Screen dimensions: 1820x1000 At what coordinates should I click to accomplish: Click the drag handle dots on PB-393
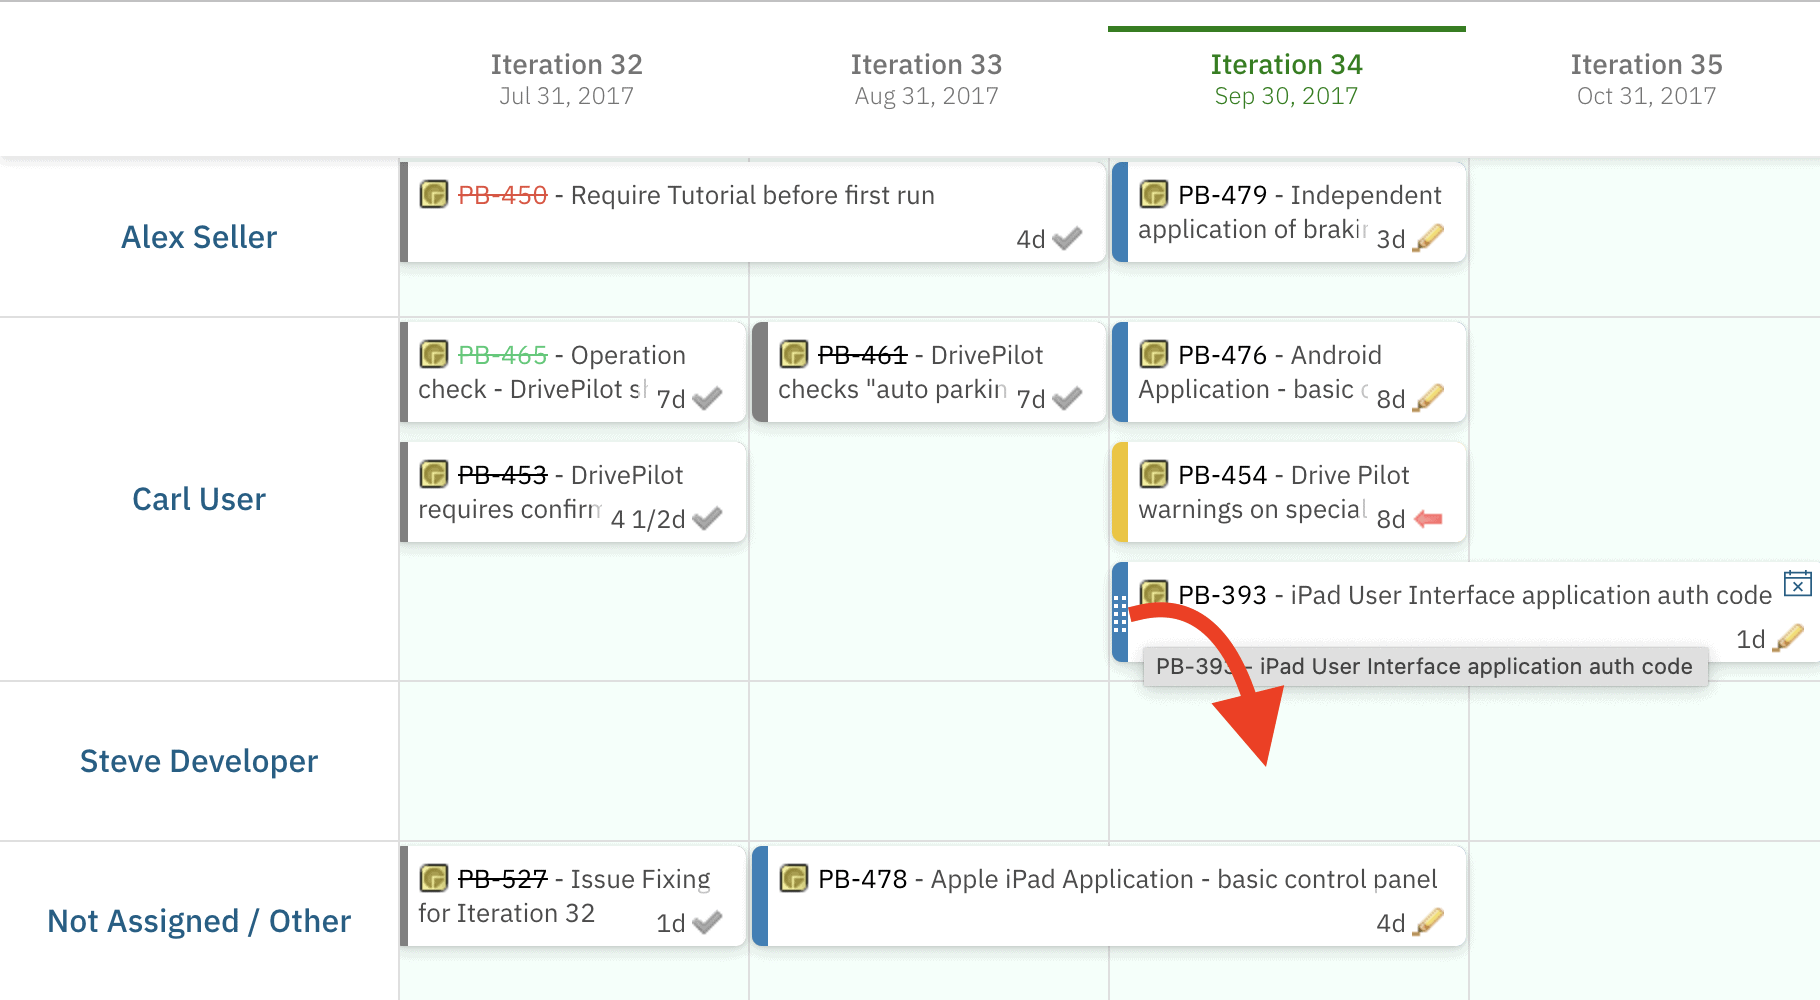[x=1120, y=614]
